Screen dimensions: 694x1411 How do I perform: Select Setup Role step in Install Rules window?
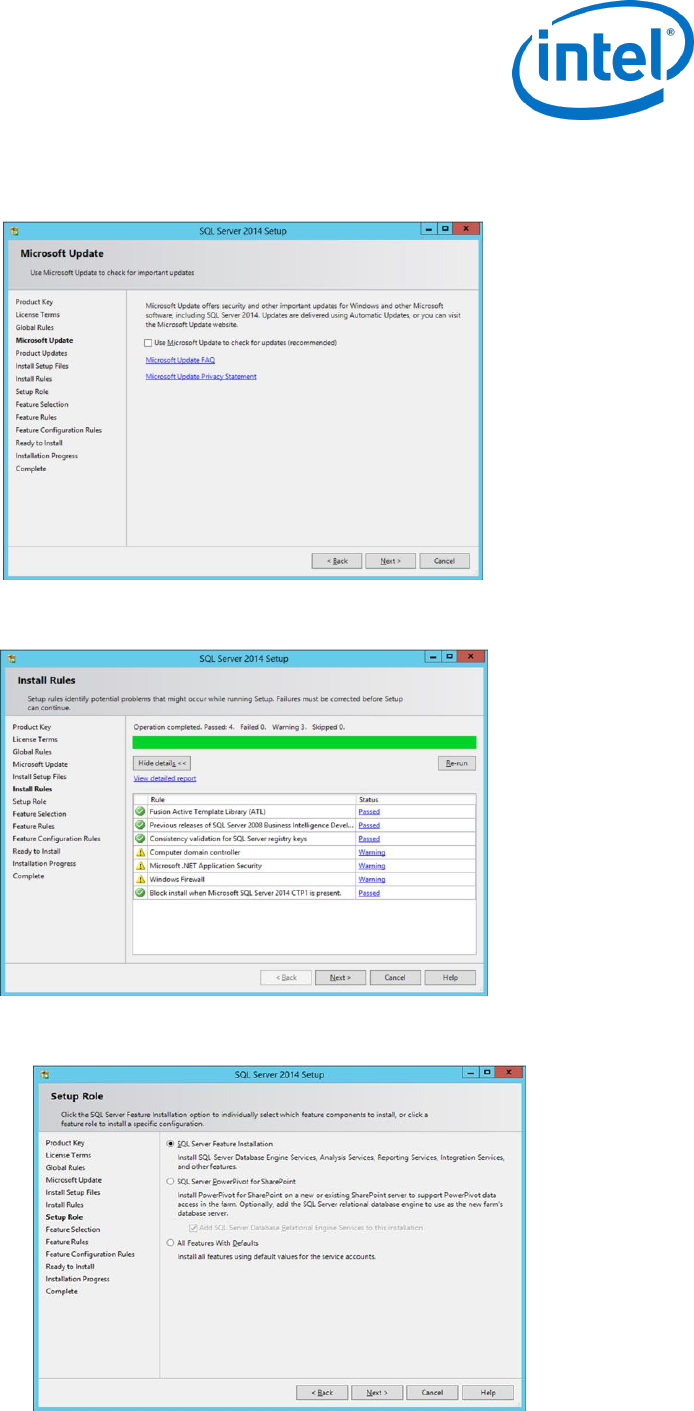(29, 801)
